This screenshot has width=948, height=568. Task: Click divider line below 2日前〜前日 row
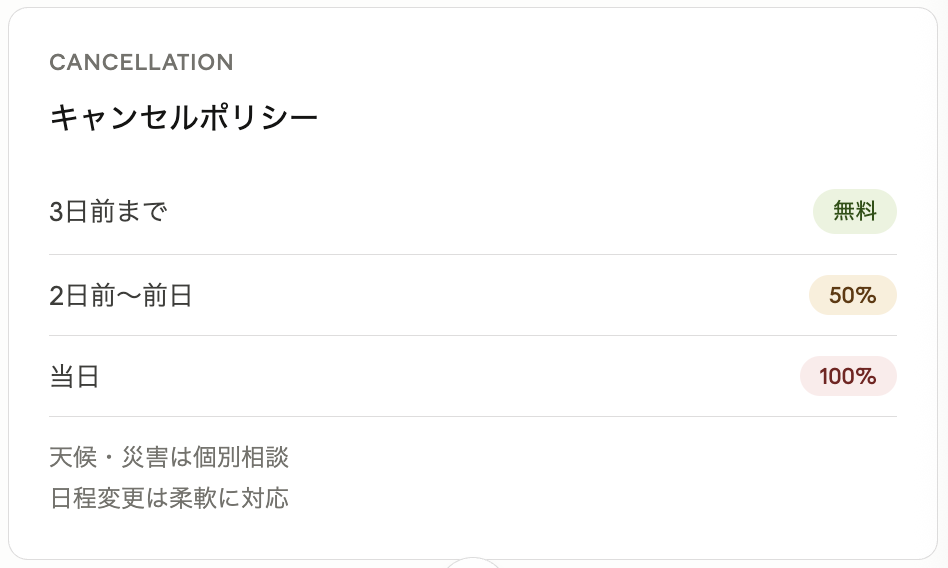473,335
